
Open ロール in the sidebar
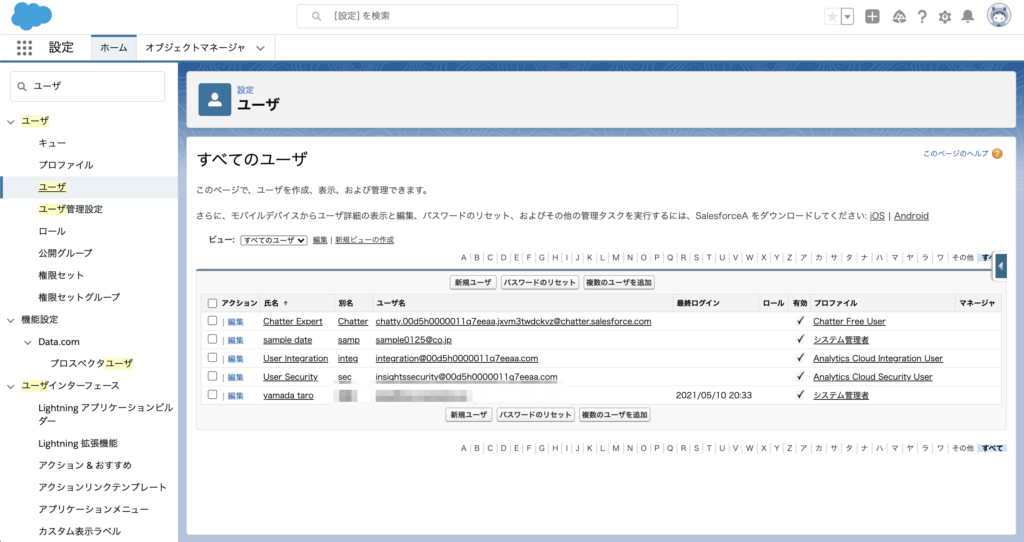point(52,231)
